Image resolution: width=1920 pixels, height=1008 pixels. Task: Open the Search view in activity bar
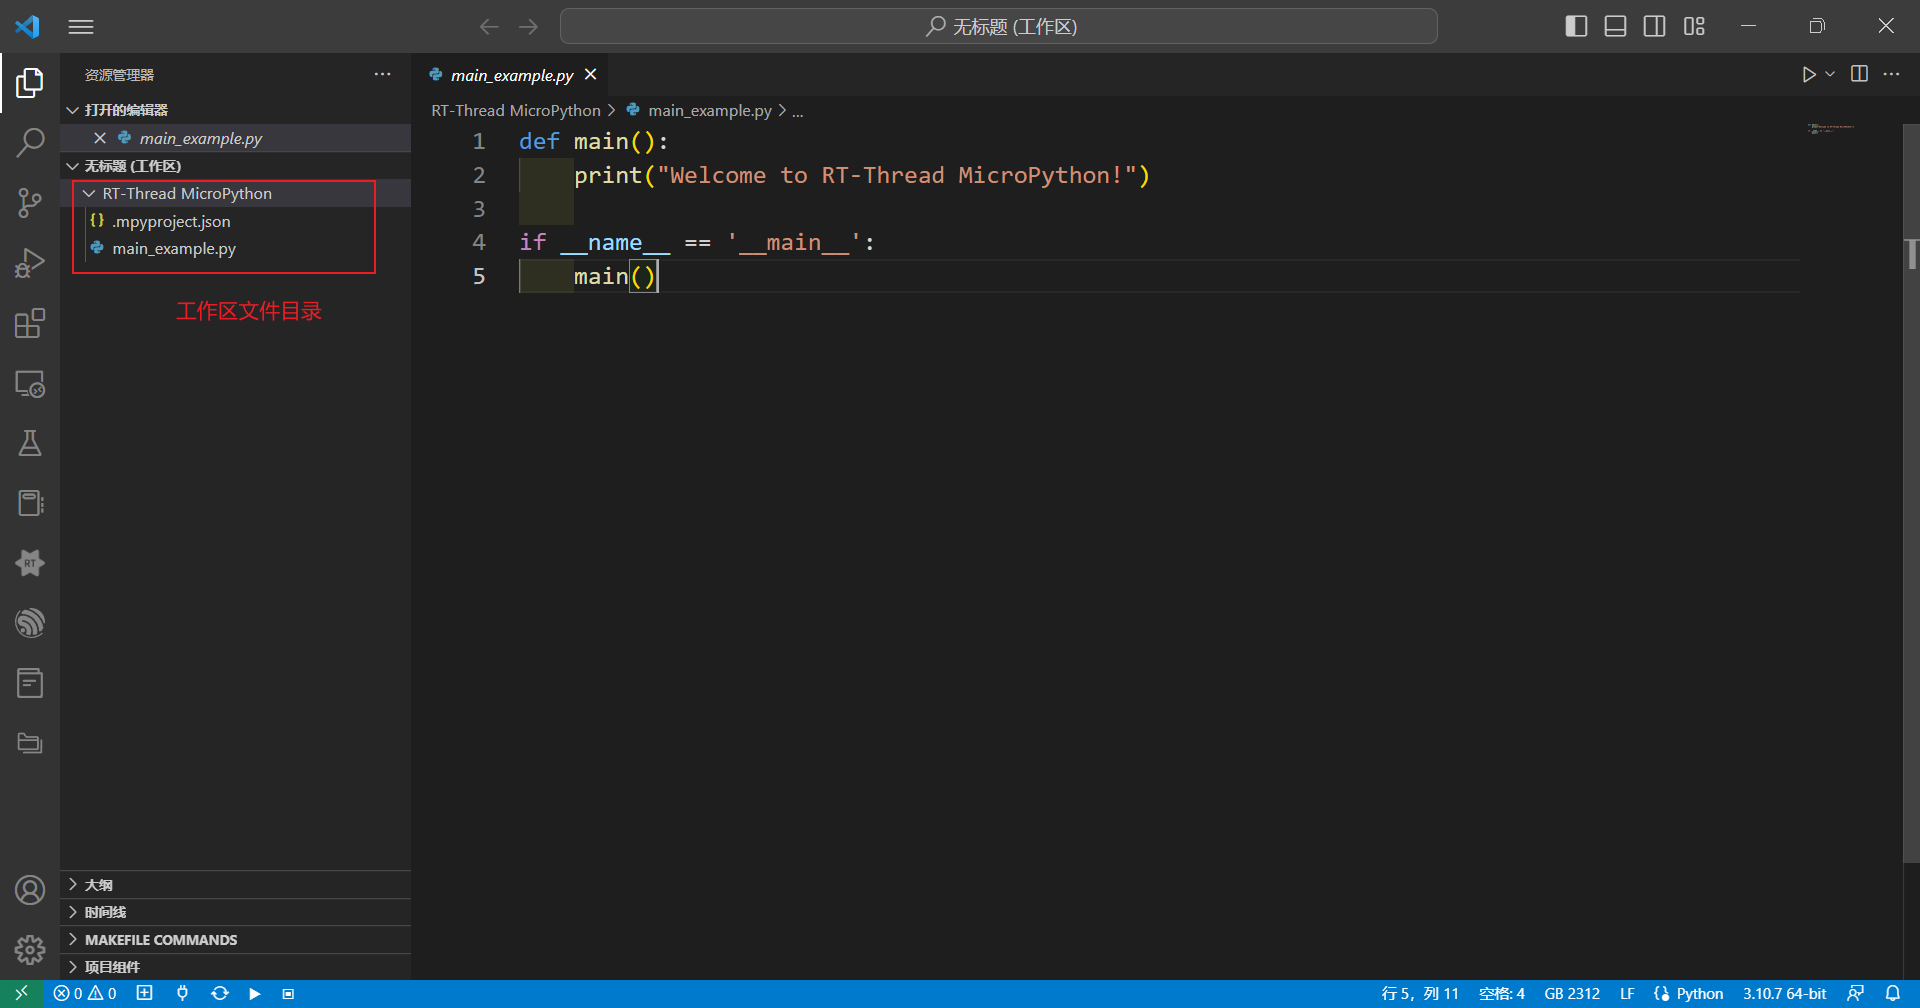[x=30, y=143]
